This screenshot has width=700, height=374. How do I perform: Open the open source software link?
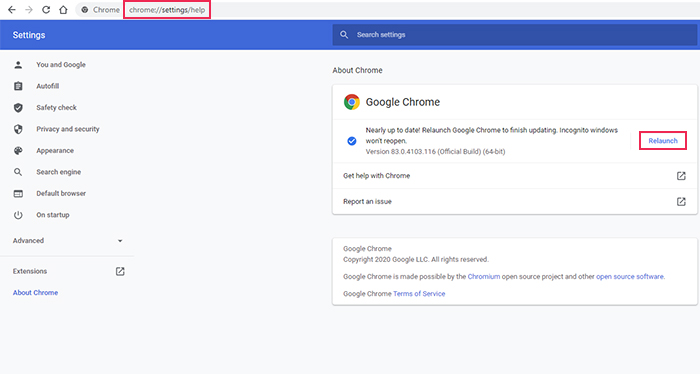point(629,277)
